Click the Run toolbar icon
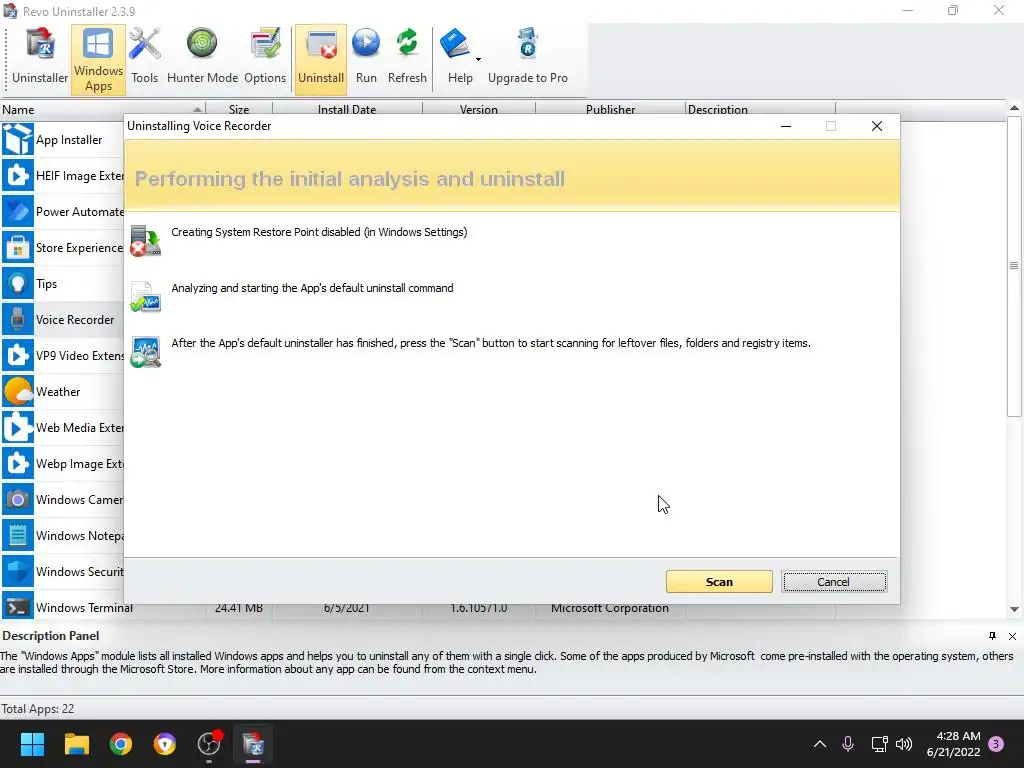 tap(366, 57)
